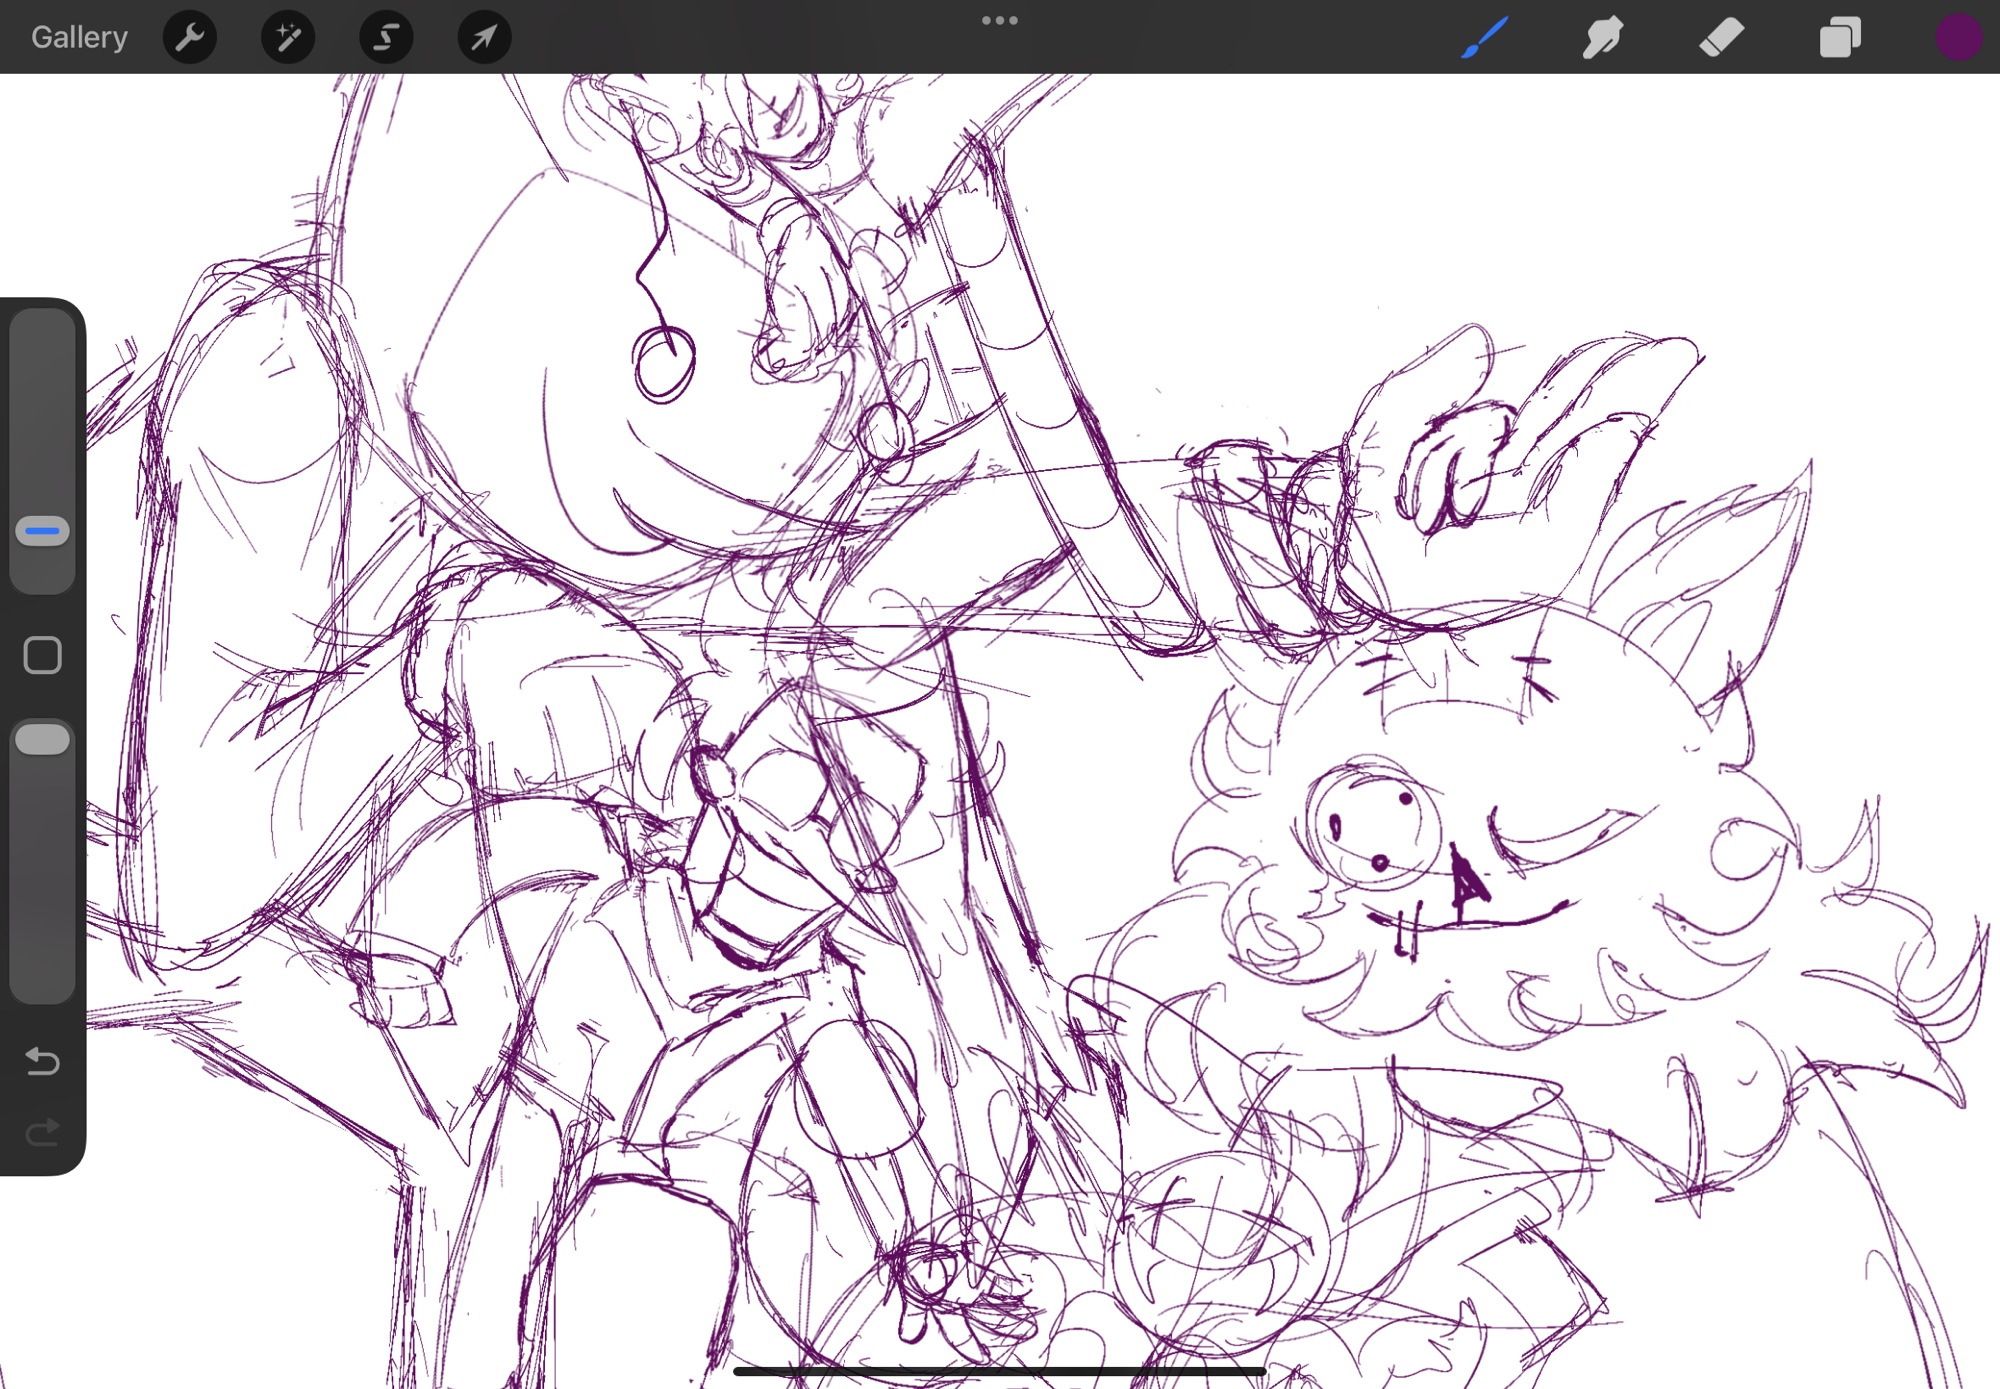Open the Gallery
This screenshot has height=1389, width=2000.
click(79, 37)
